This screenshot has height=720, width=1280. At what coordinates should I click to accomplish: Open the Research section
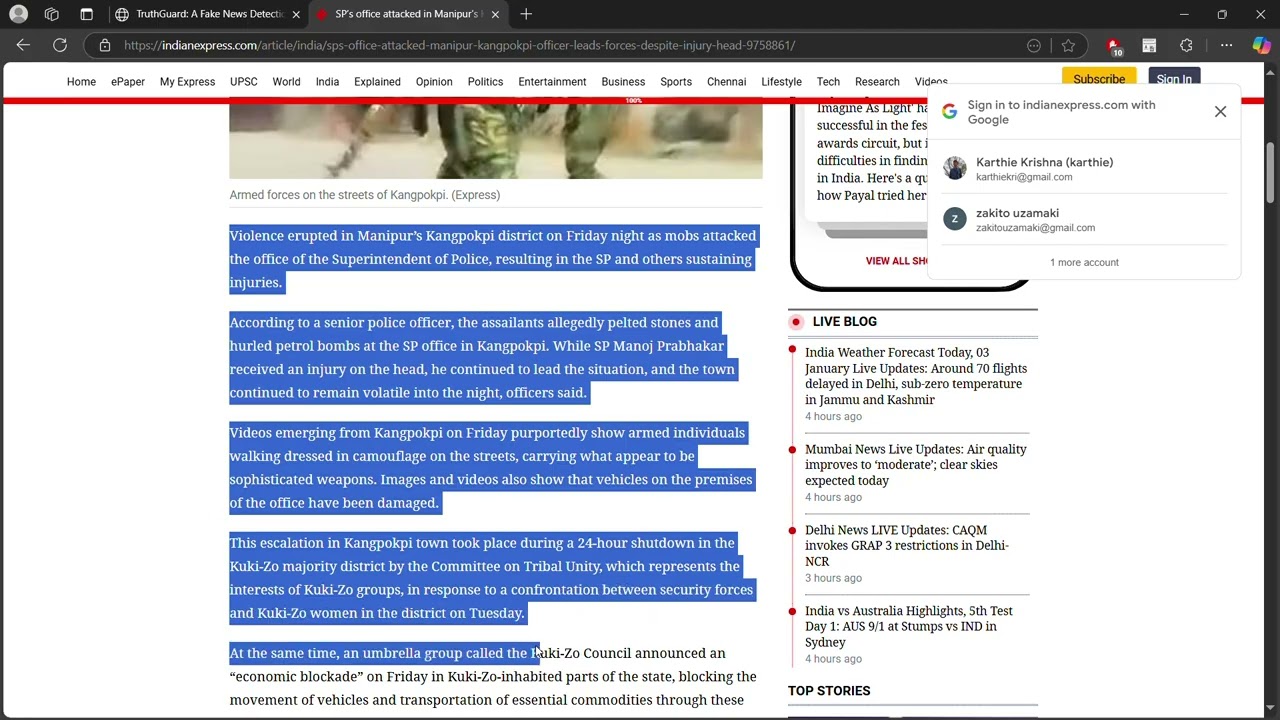877,82
